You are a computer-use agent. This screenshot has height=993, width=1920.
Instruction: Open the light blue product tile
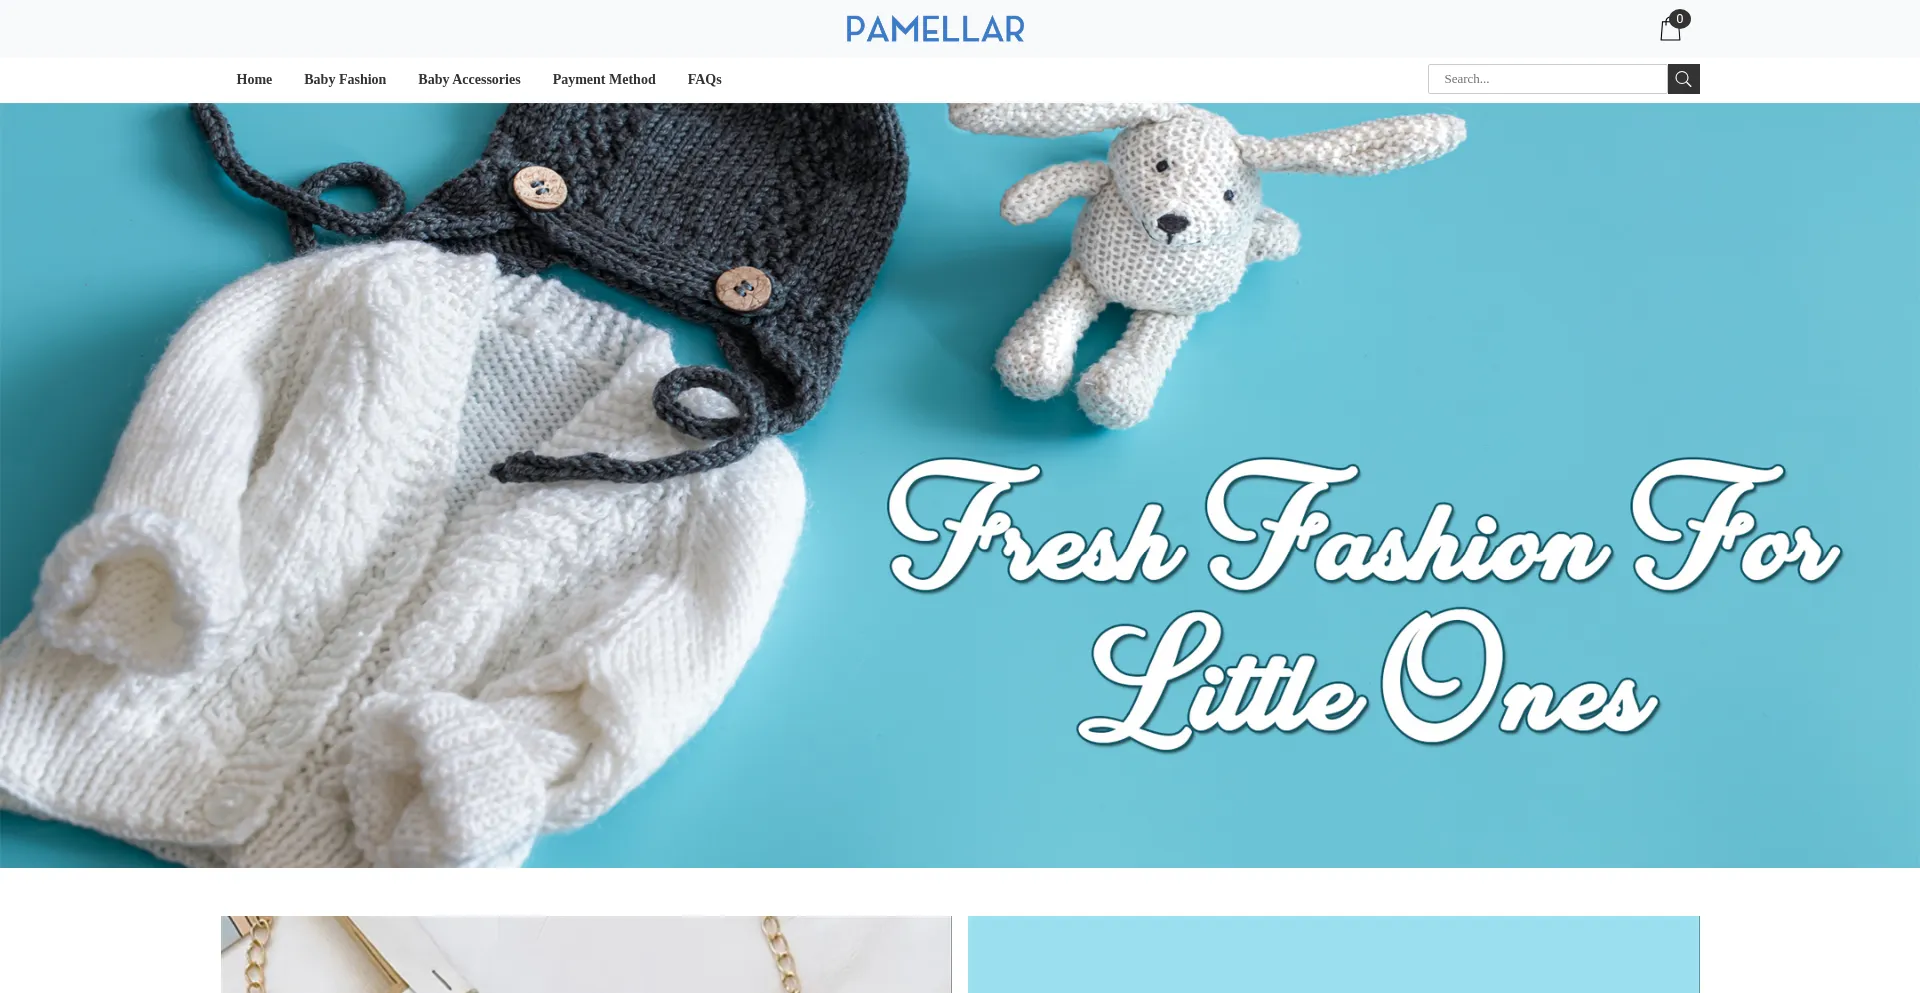coord(1334,954)
